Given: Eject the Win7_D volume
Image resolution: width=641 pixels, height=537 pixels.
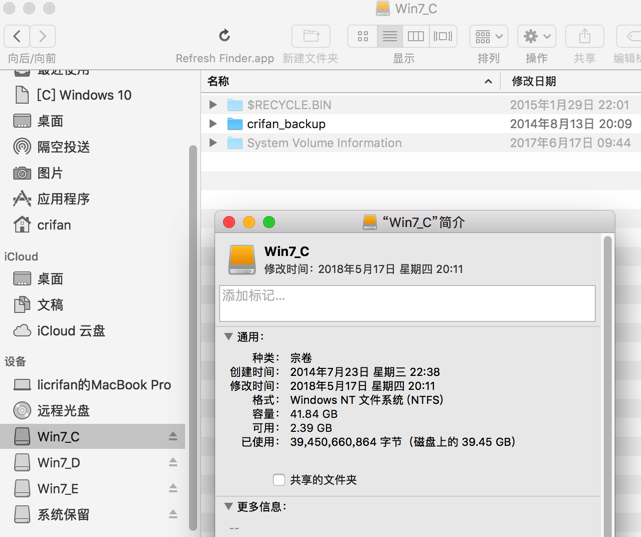Looking at the screenshot, I should pyautogui.click(x=173, y=463).
